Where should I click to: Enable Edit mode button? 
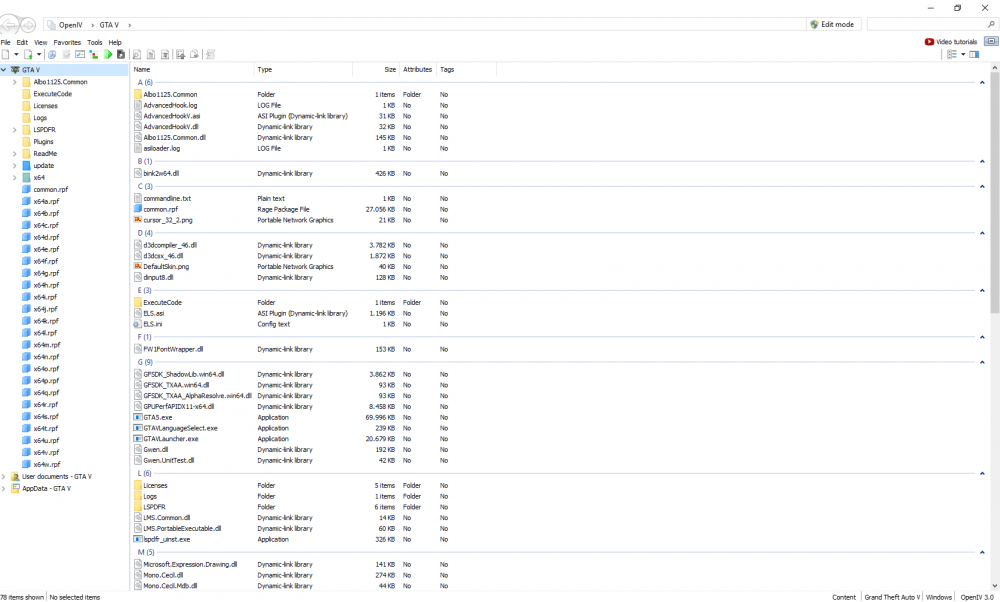click(832, 24)
